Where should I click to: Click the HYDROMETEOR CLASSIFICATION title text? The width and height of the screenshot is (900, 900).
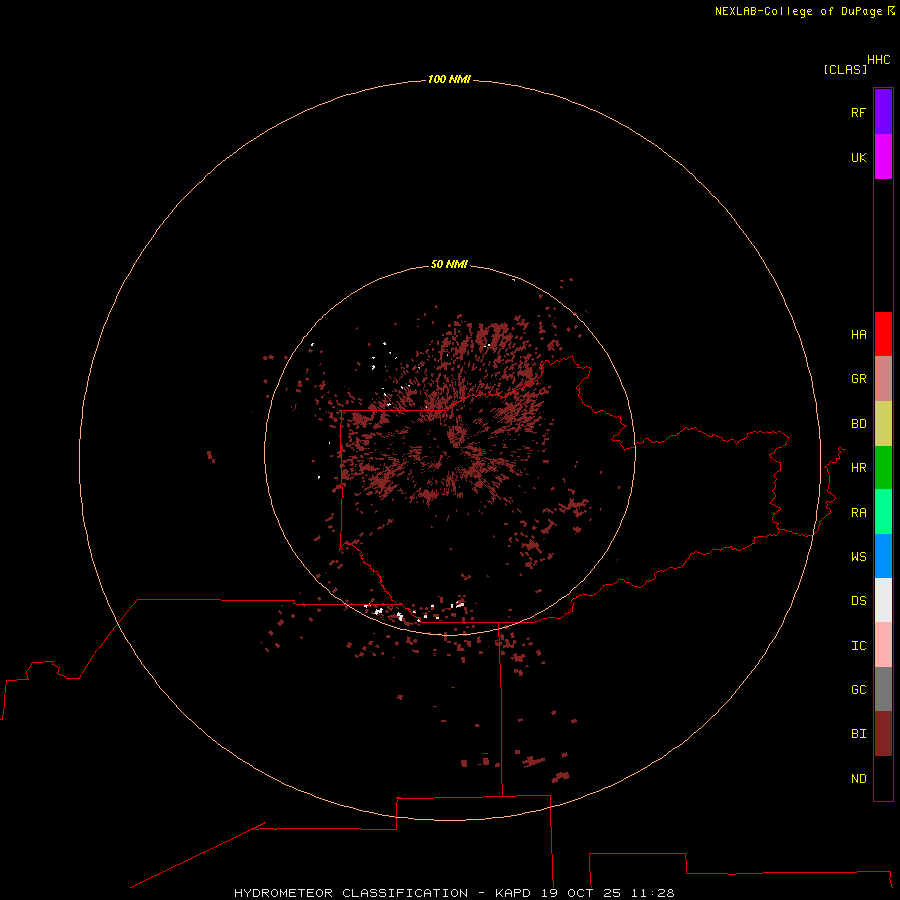click(351, 893)
